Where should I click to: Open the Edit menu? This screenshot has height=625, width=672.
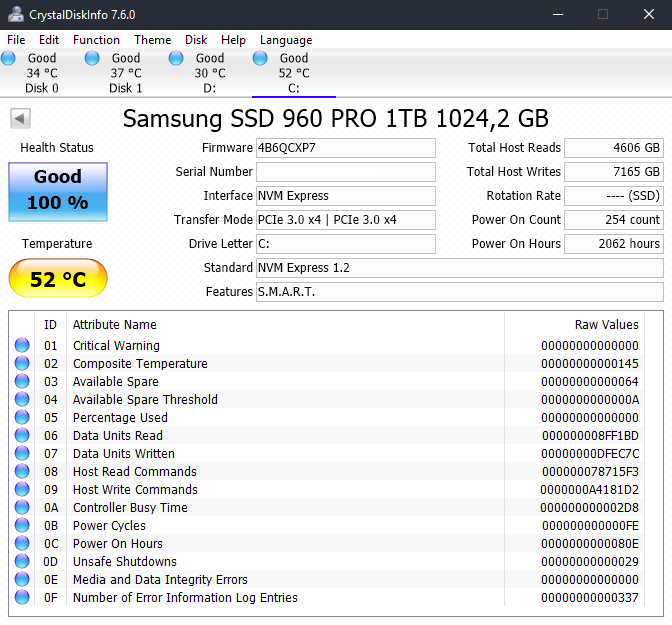coord(49,40)
